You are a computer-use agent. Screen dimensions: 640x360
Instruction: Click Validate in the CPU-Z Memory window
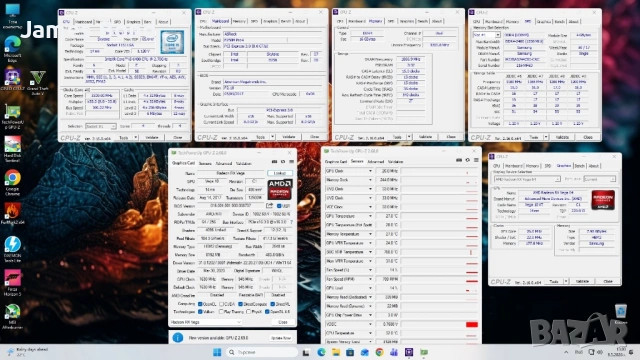tap(425, 137)
